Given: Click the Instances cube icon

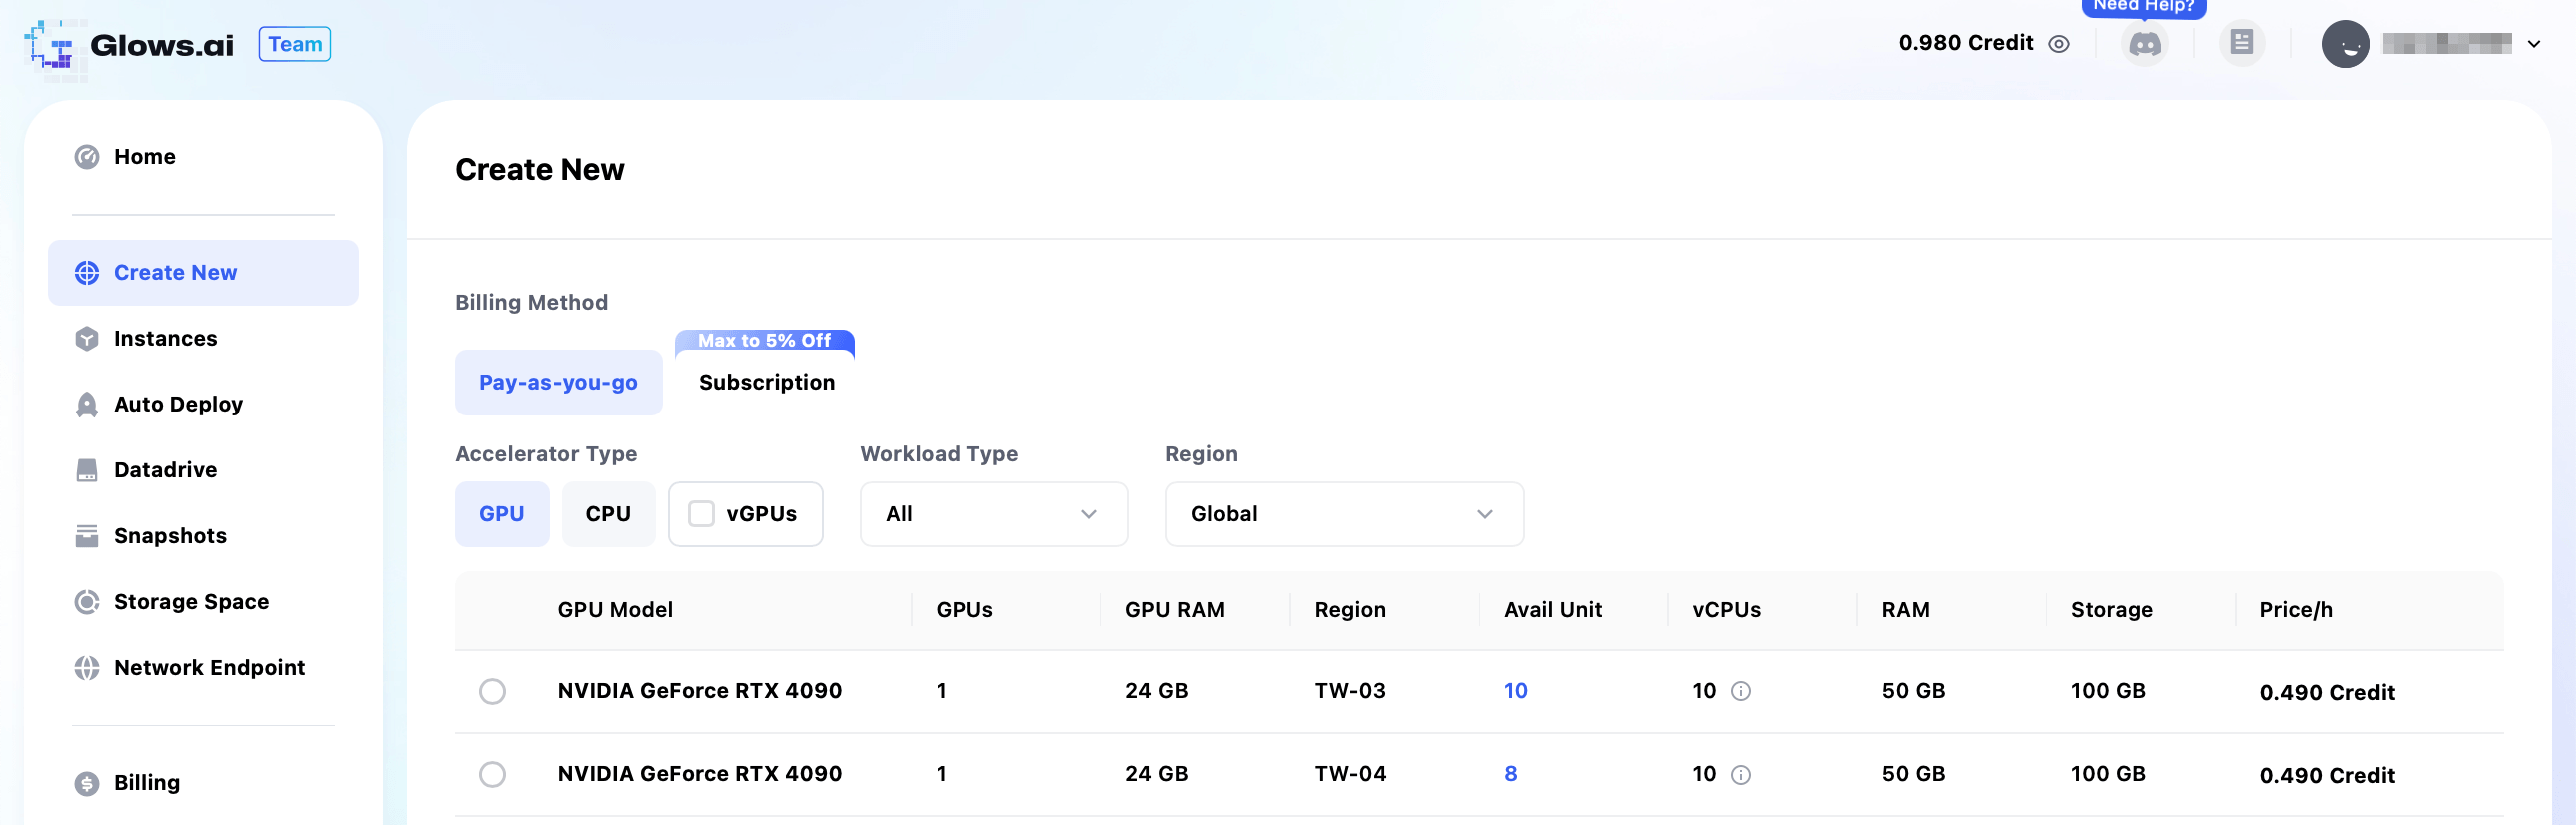Looking at the screenshot, I should click(x=87, y=339).
